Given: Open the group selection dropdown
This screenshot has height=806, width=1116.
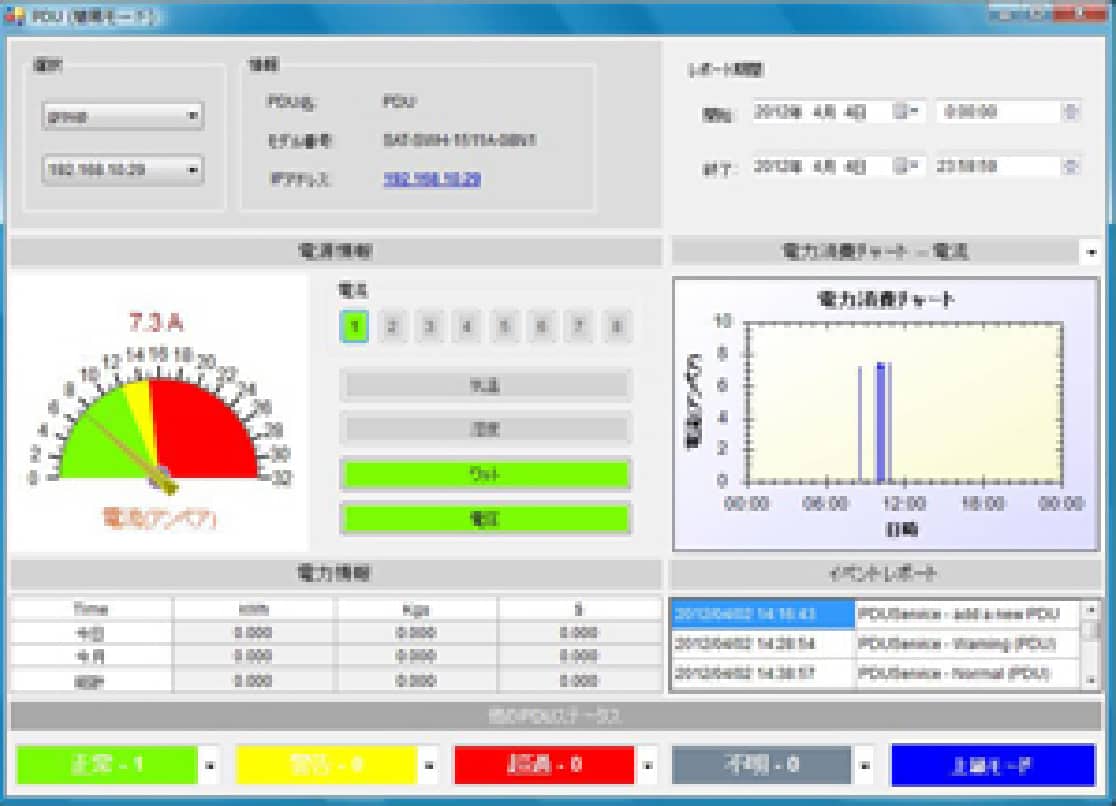Looking at the screenshot, I should tap(123, 115).
